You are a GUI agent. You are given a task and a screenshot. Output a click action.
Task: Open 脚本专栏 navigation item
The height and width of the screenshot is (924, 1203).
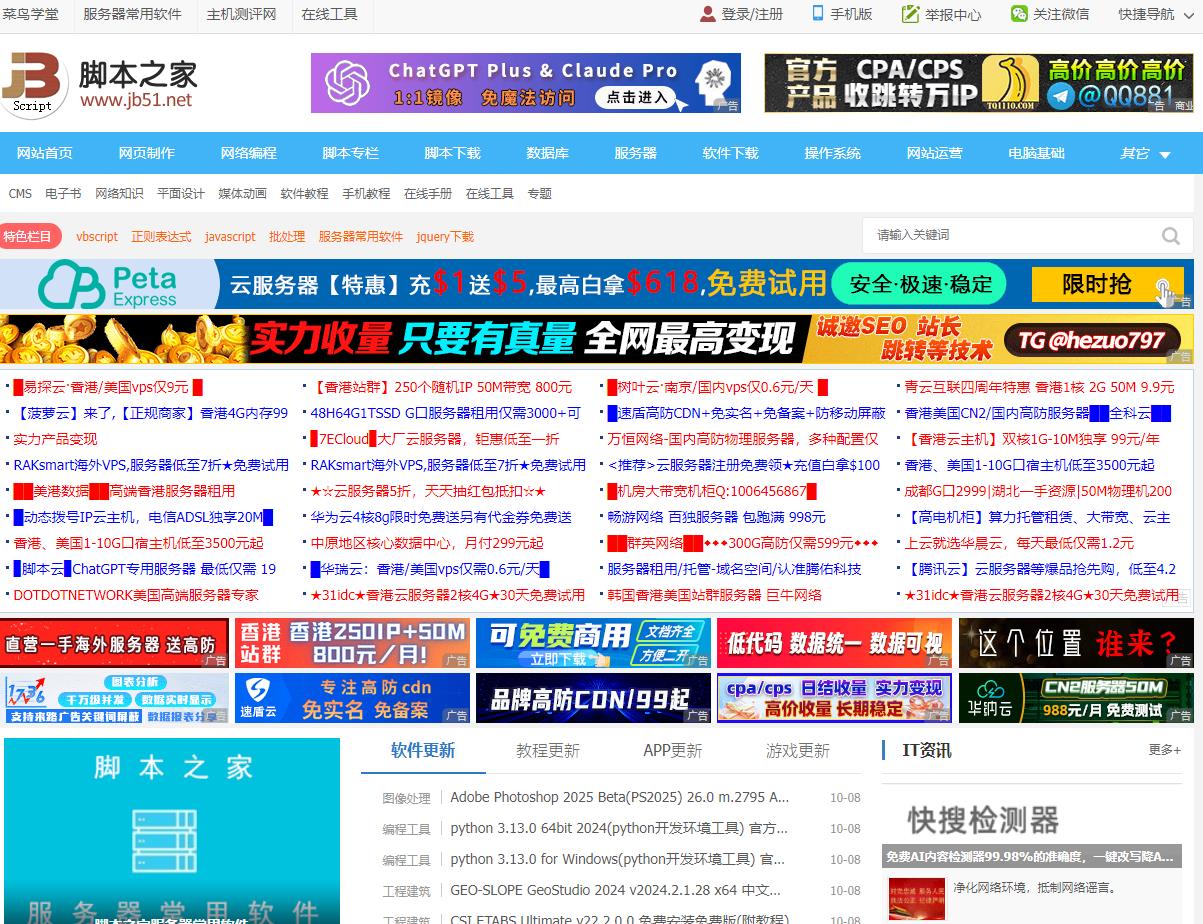(x=351, y=153)
